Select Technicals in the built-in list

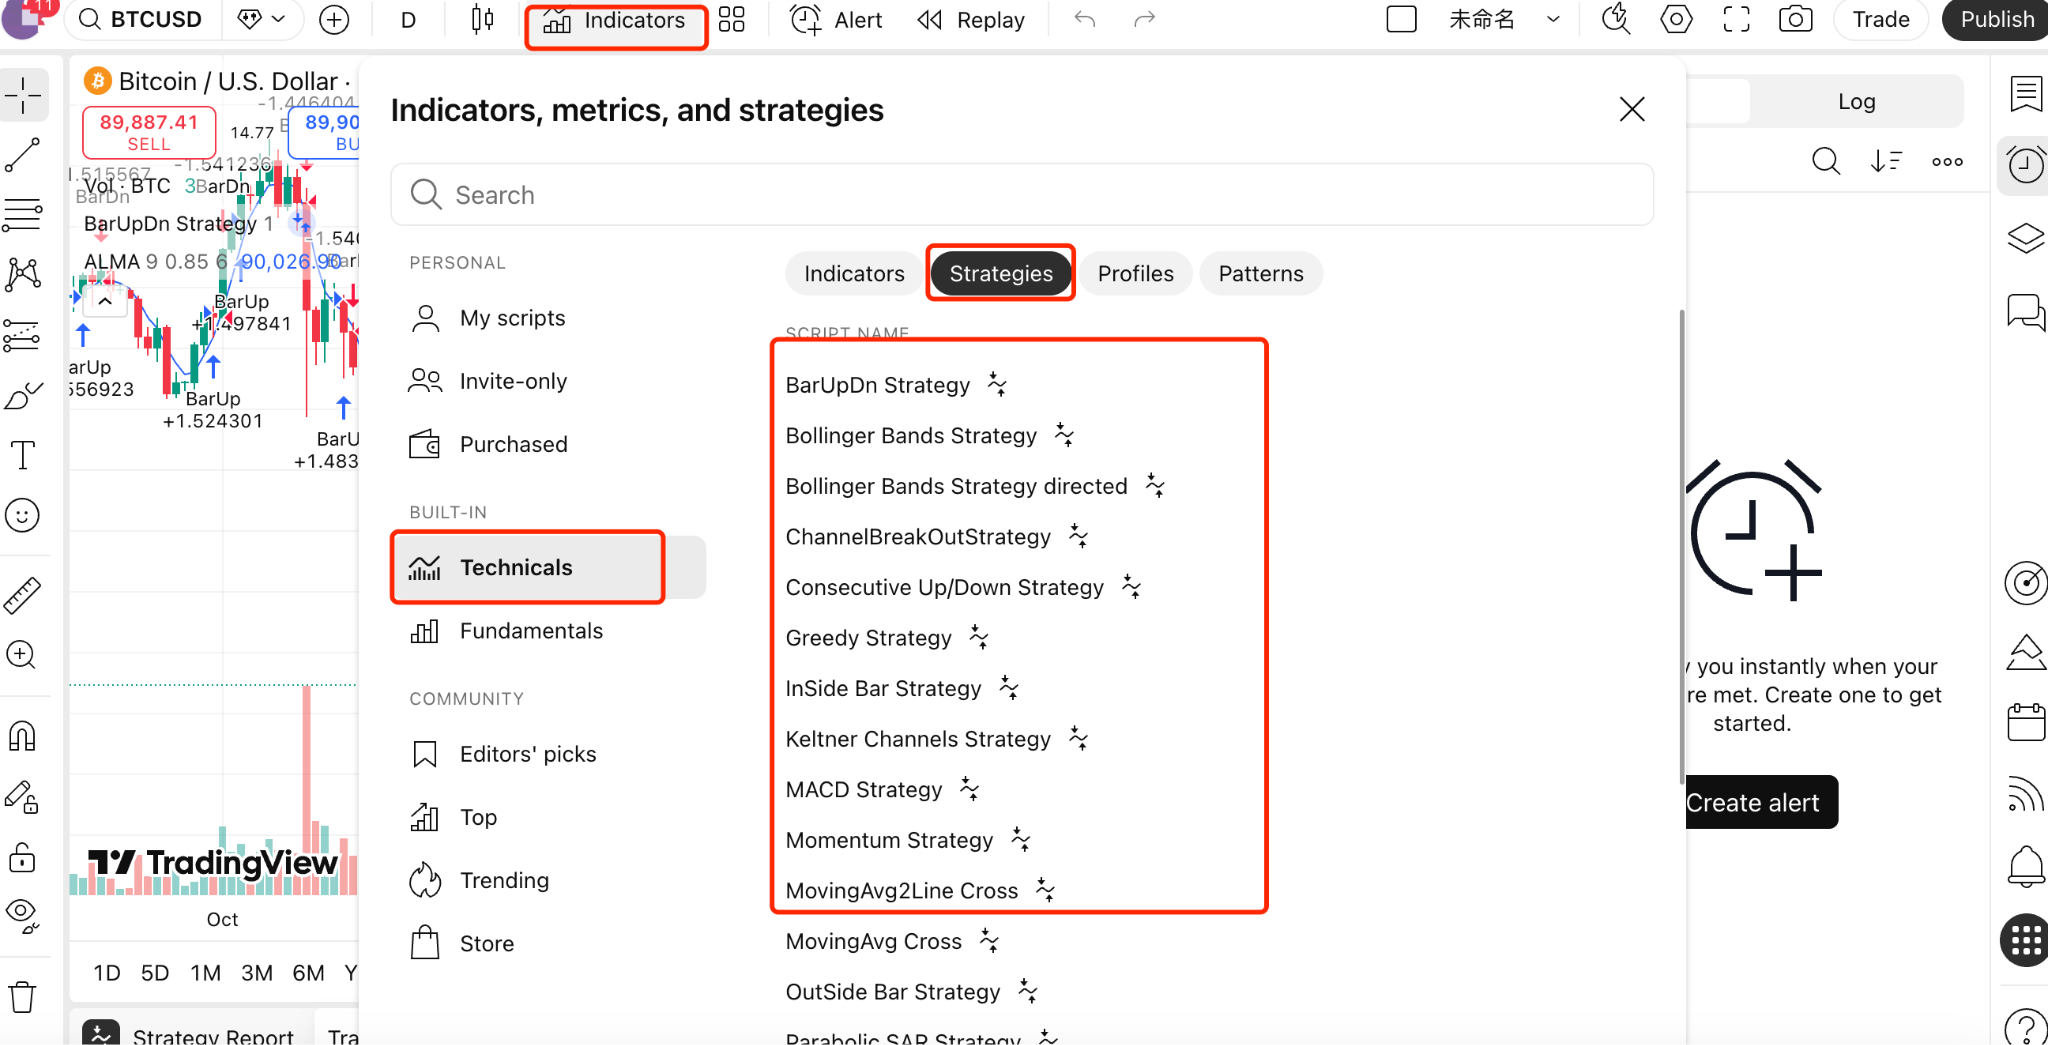click(x=548, y=567)
